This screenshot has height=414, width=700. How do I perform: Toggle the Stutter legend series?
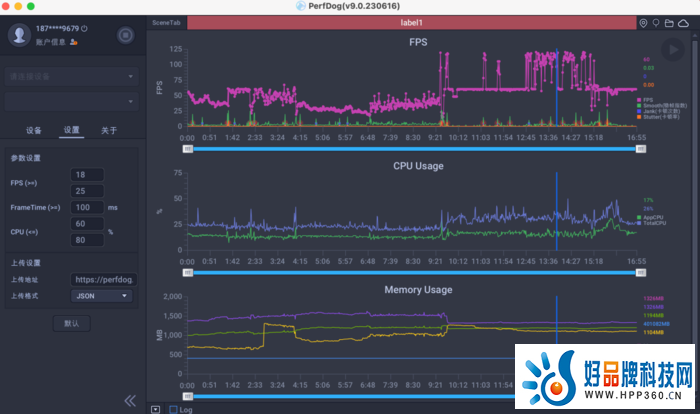coord(658,117)
